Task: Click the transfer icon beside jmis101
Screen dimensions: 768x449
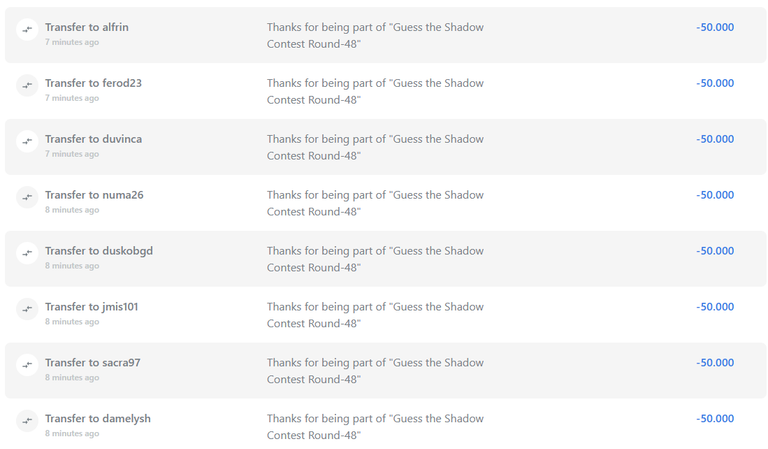Action: point(27,308)
